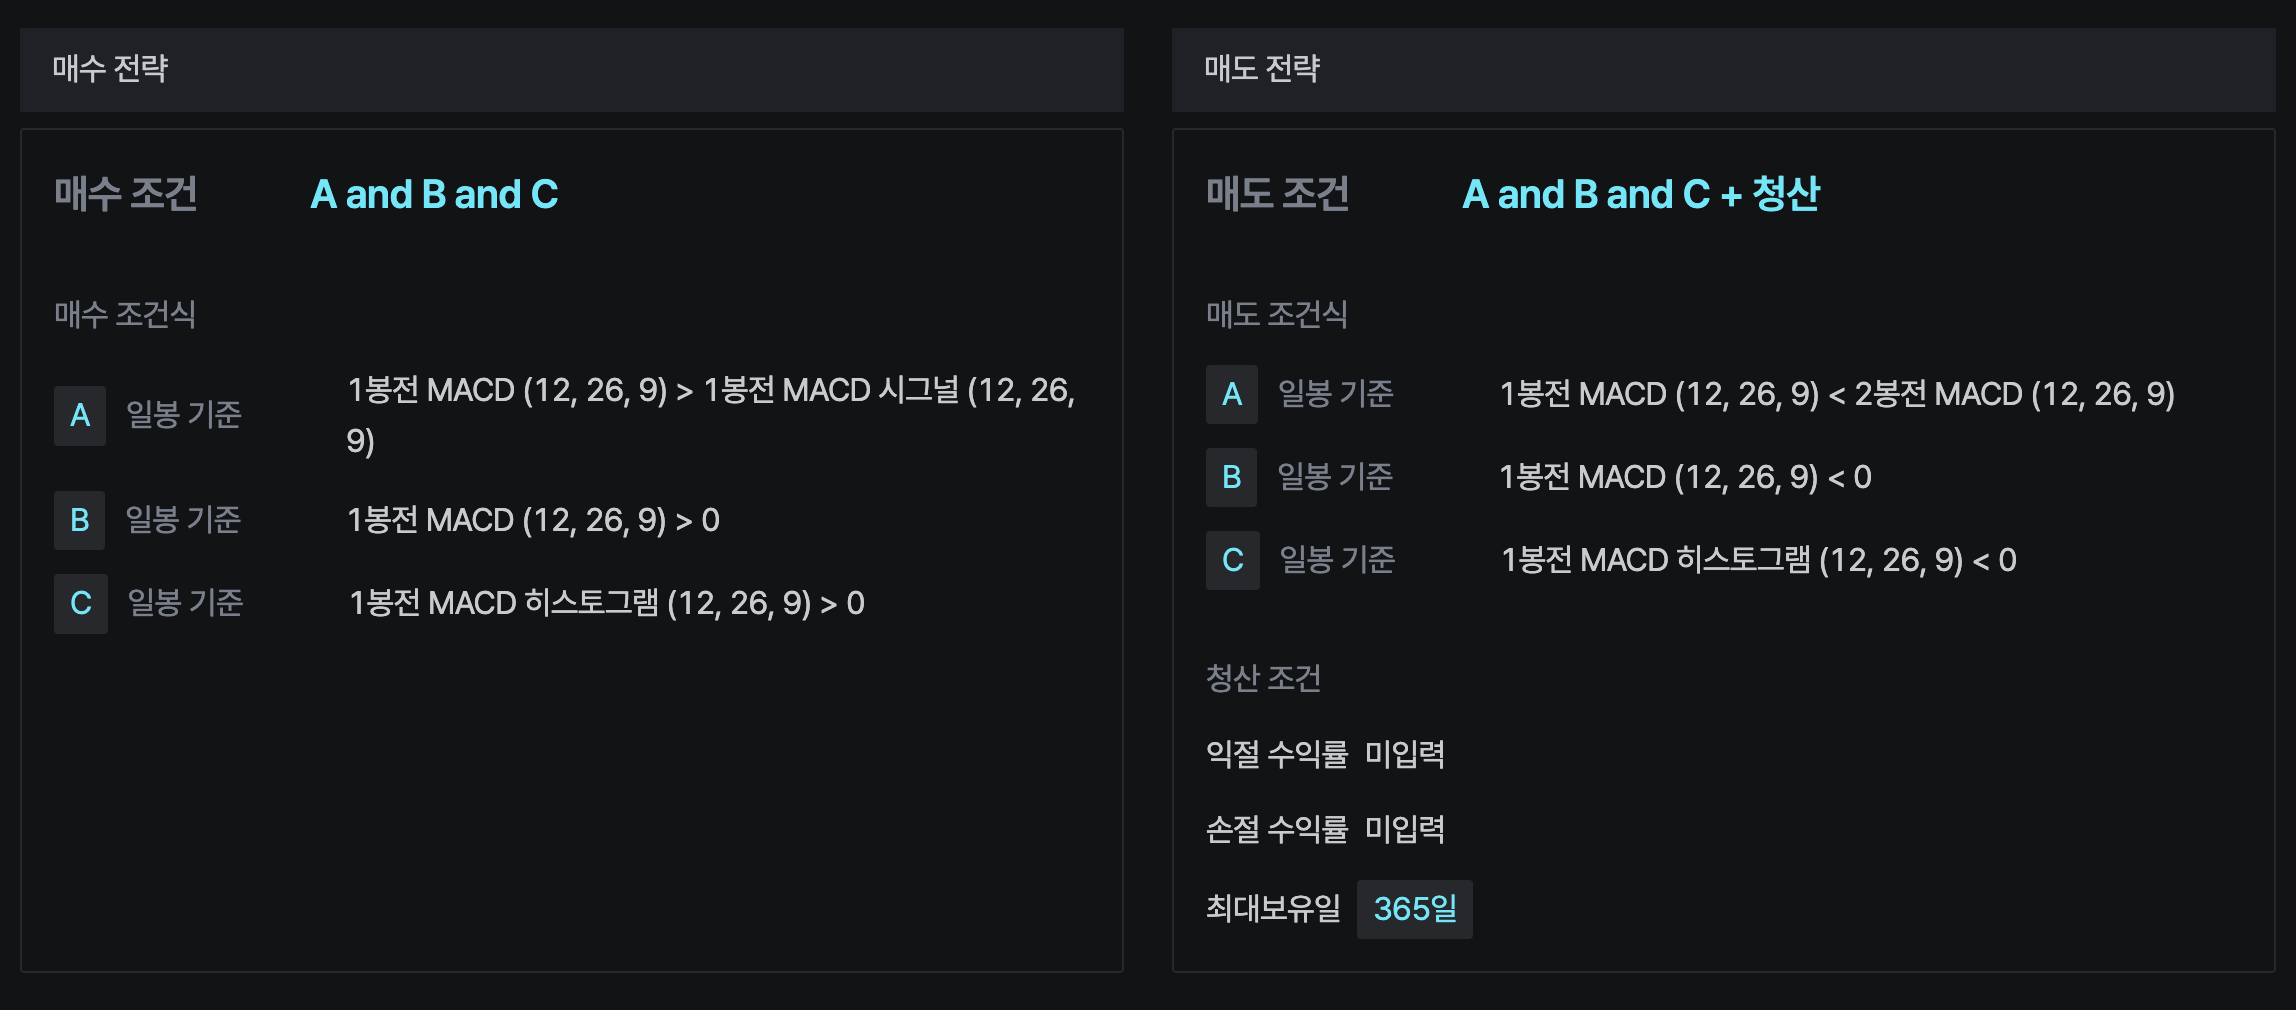
Task: Click the 익절 수익률 미입력 value
Action: click(1405, 754)
